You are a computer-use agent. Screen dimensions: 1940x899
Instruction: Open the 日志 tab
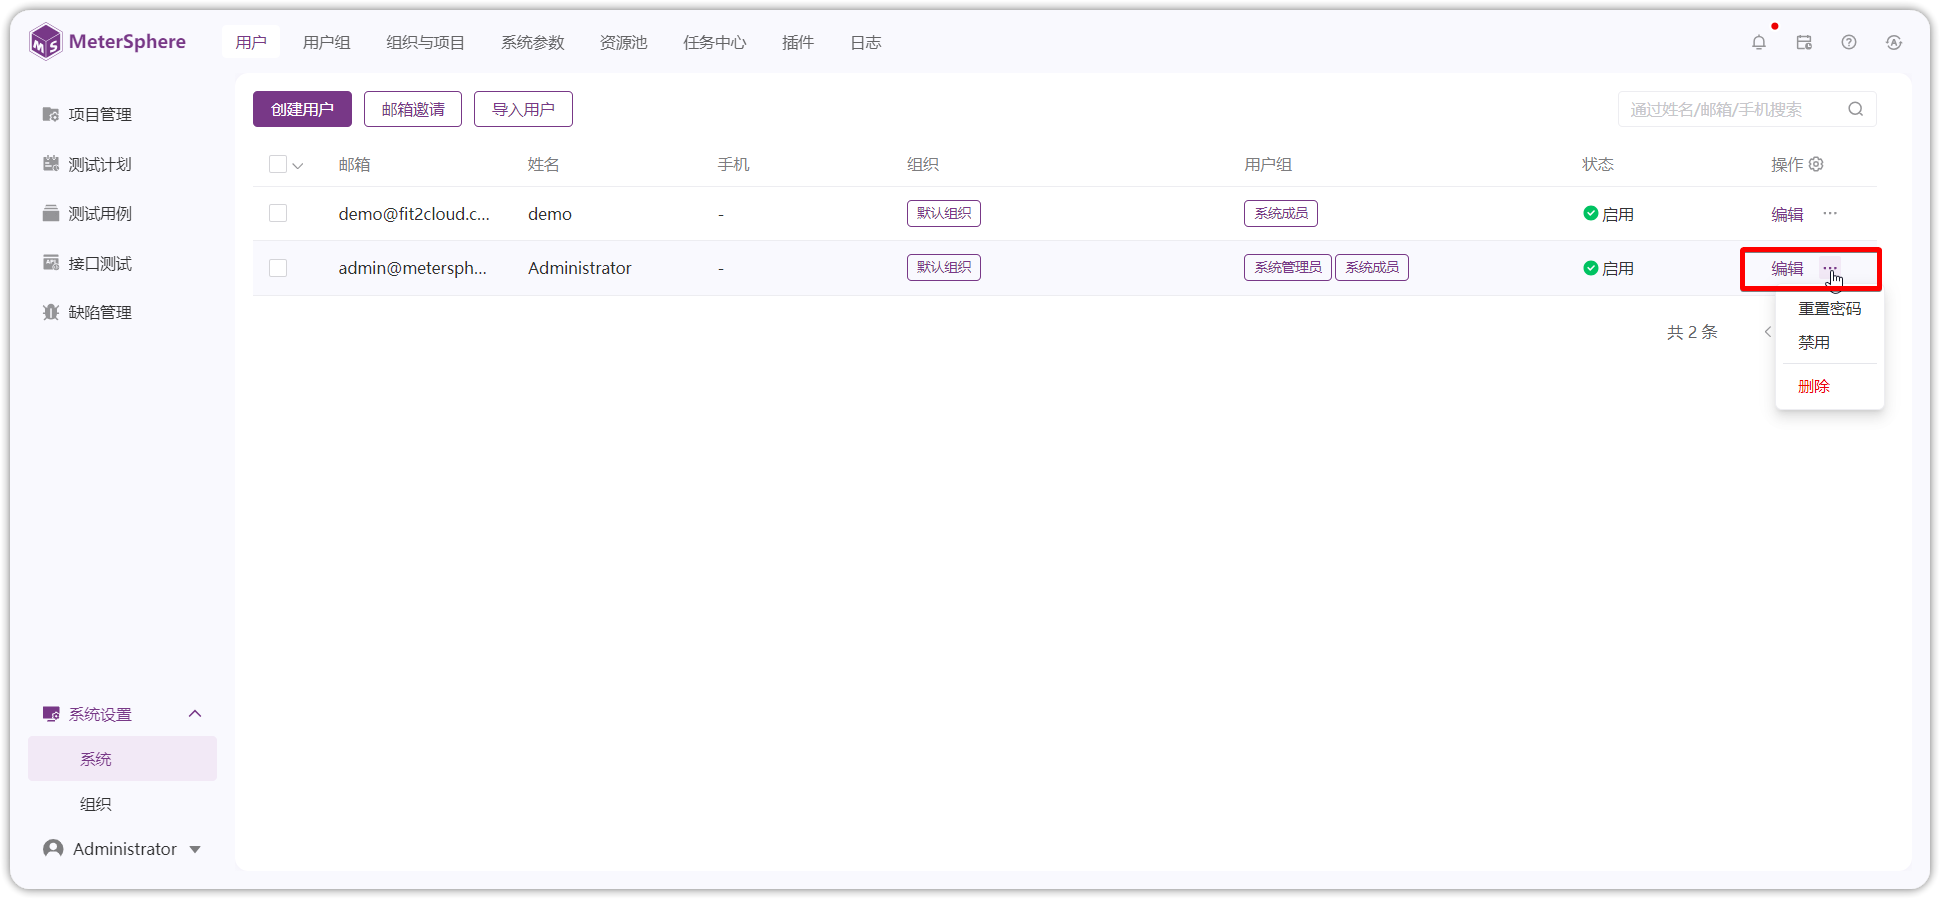(x=866, y=42)
